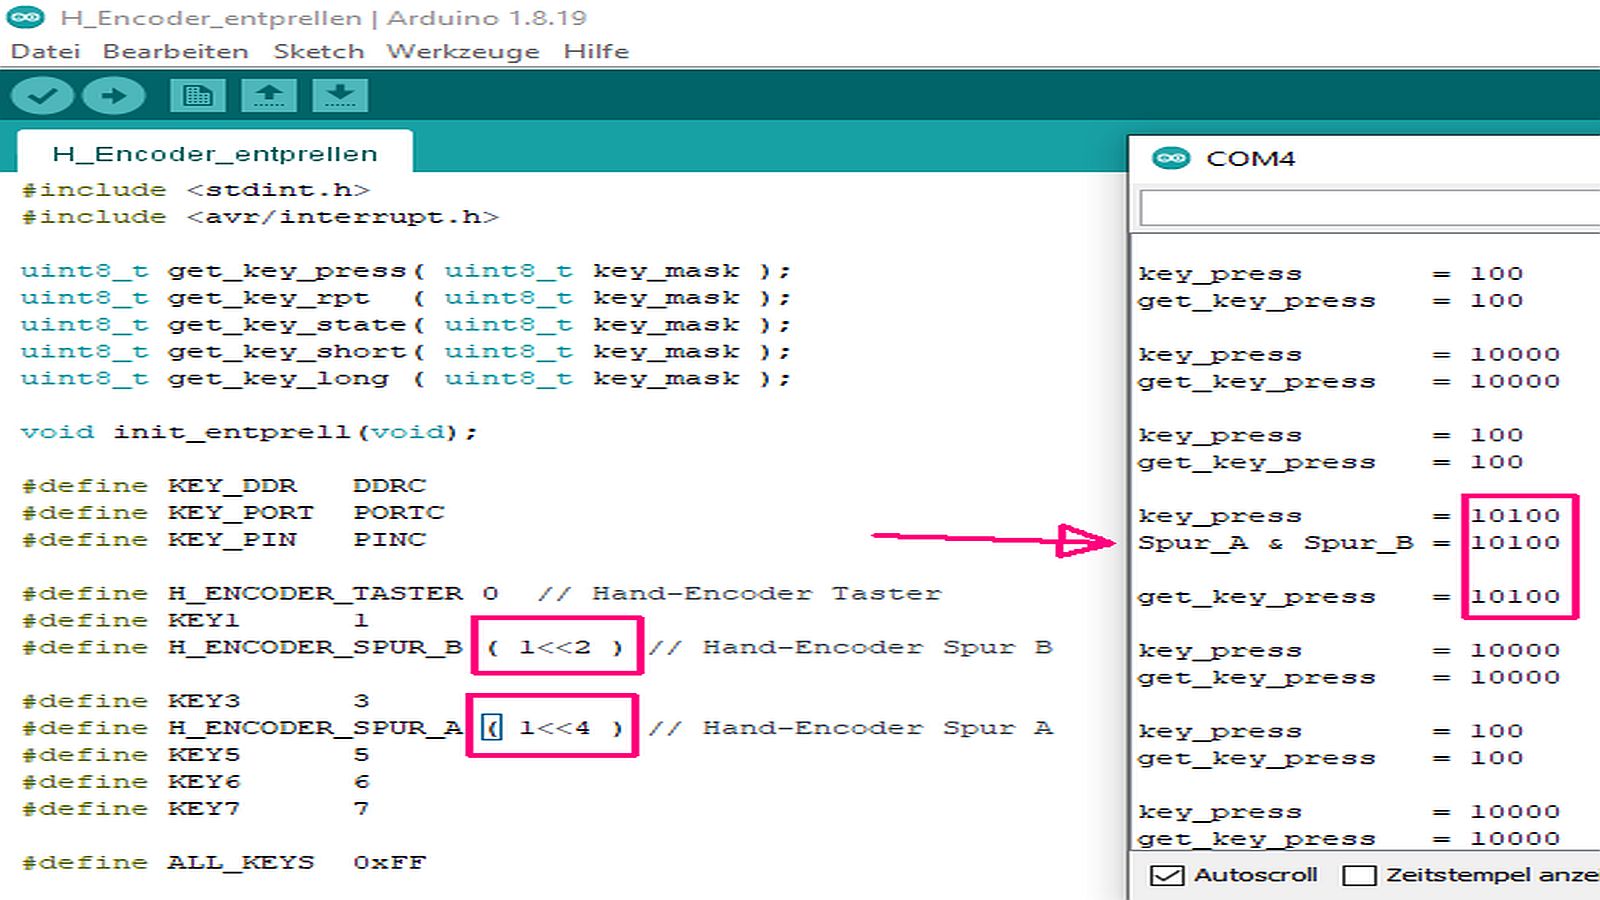1600x900 pixels.
Task: Click the Verify (checkmark) toolbar icon
Action: click(42, 96)
